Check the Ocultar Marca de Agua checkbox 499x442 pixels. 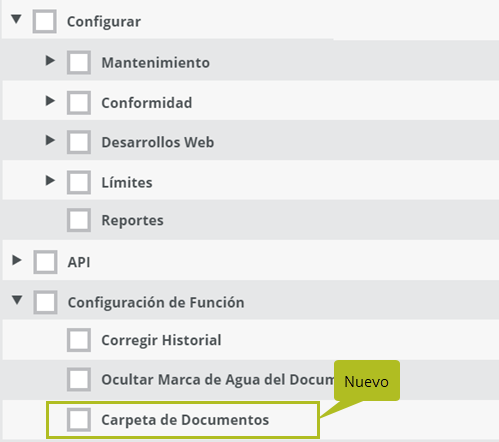coord(79,379)
